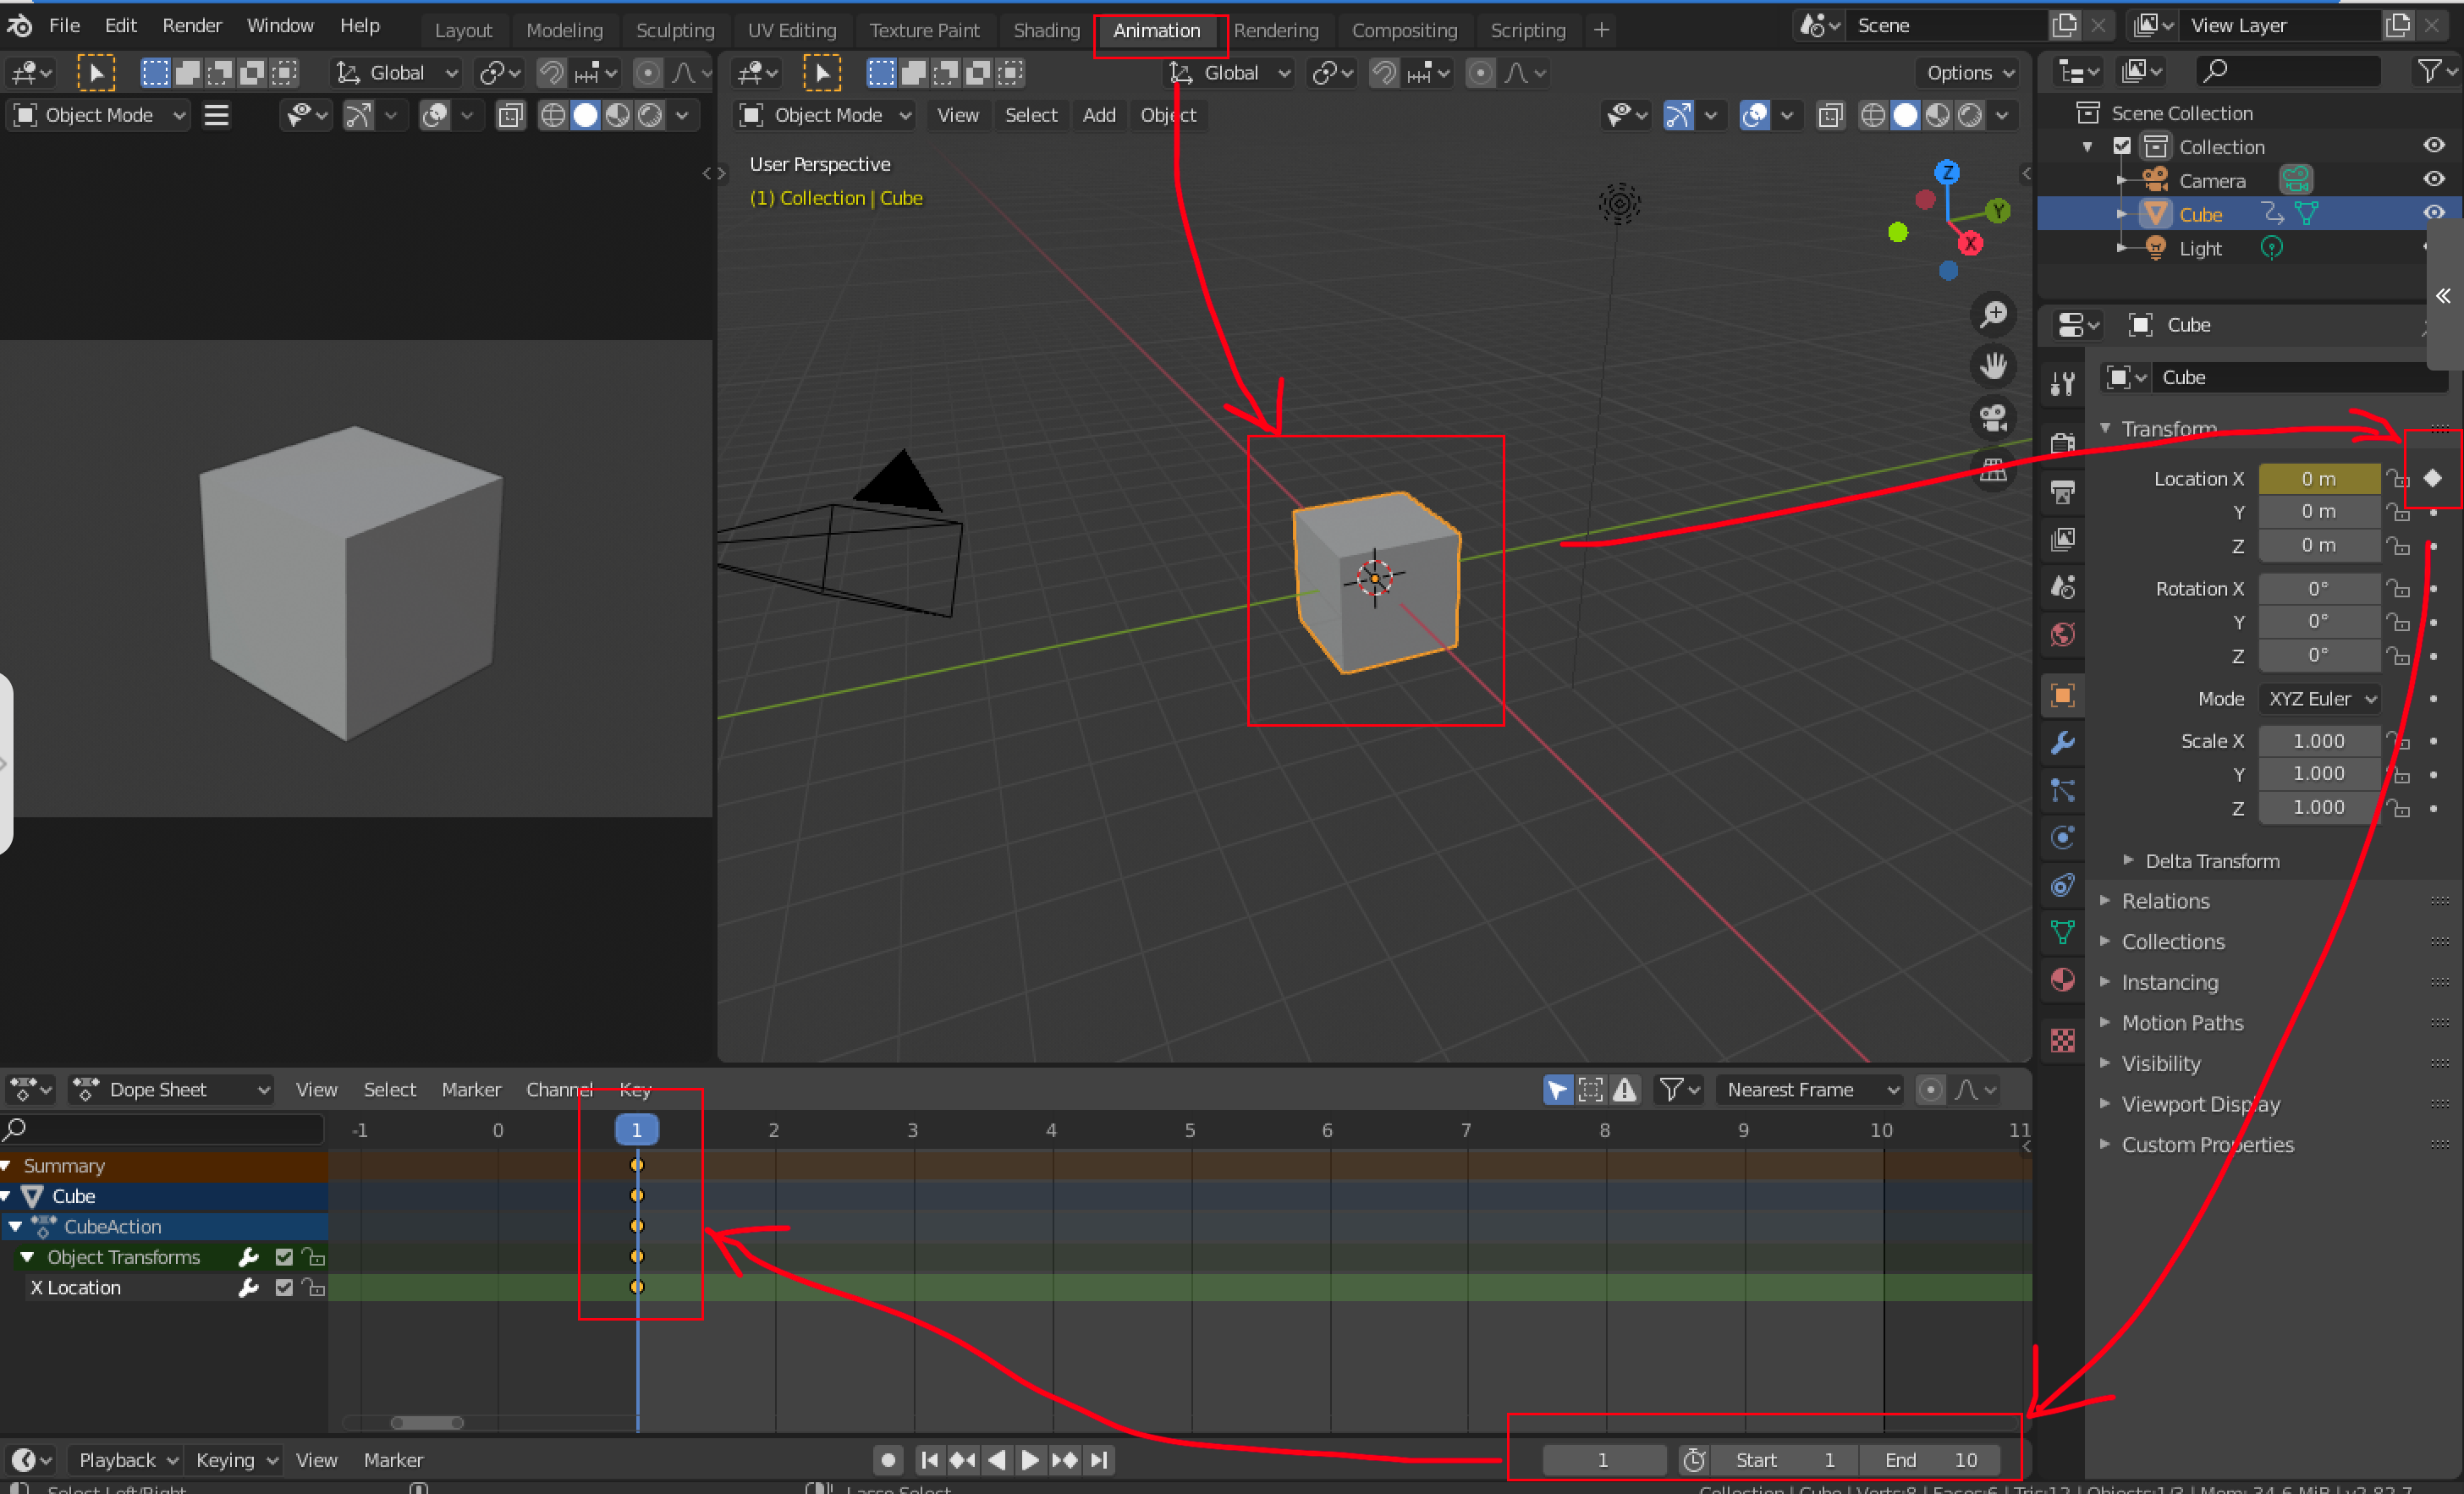This screenshot has height=1494, width=2464.
Task: Open the Key menu in Dope Sheet
Action: point(635,1089)
